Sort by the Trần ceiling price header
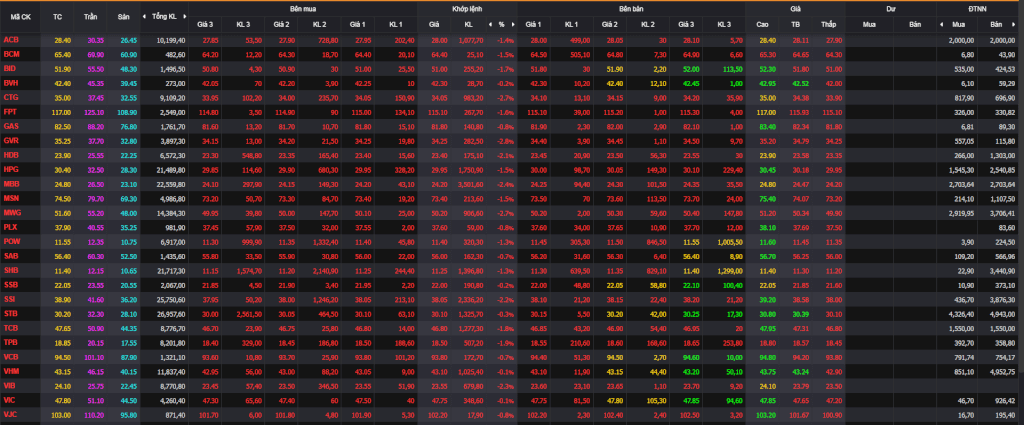 [x=91, y=16]
